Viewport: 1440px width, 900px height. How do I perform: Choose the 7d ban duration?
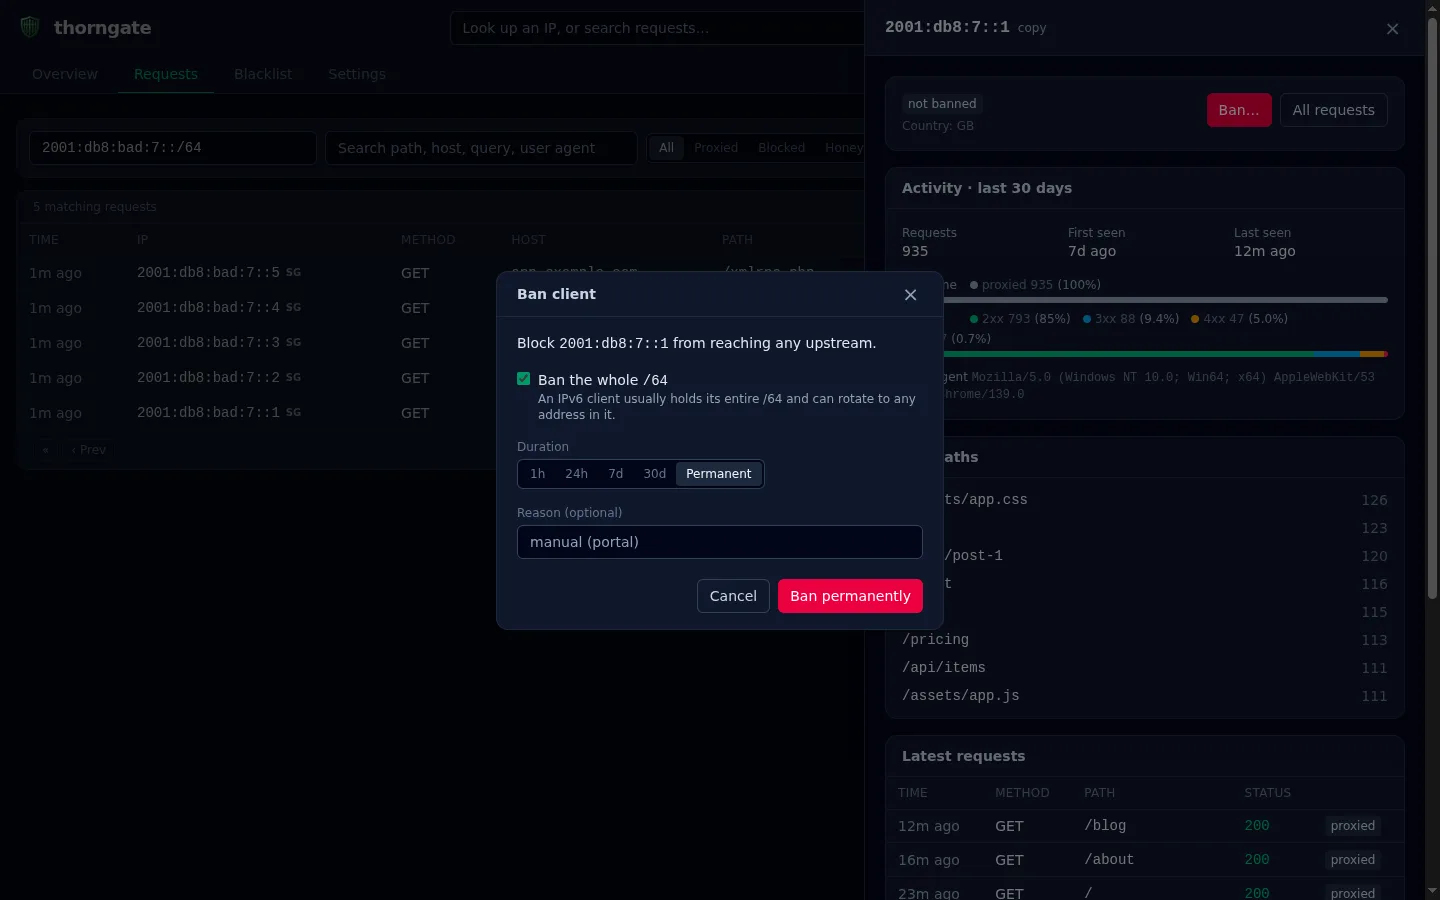click(616, 474)
